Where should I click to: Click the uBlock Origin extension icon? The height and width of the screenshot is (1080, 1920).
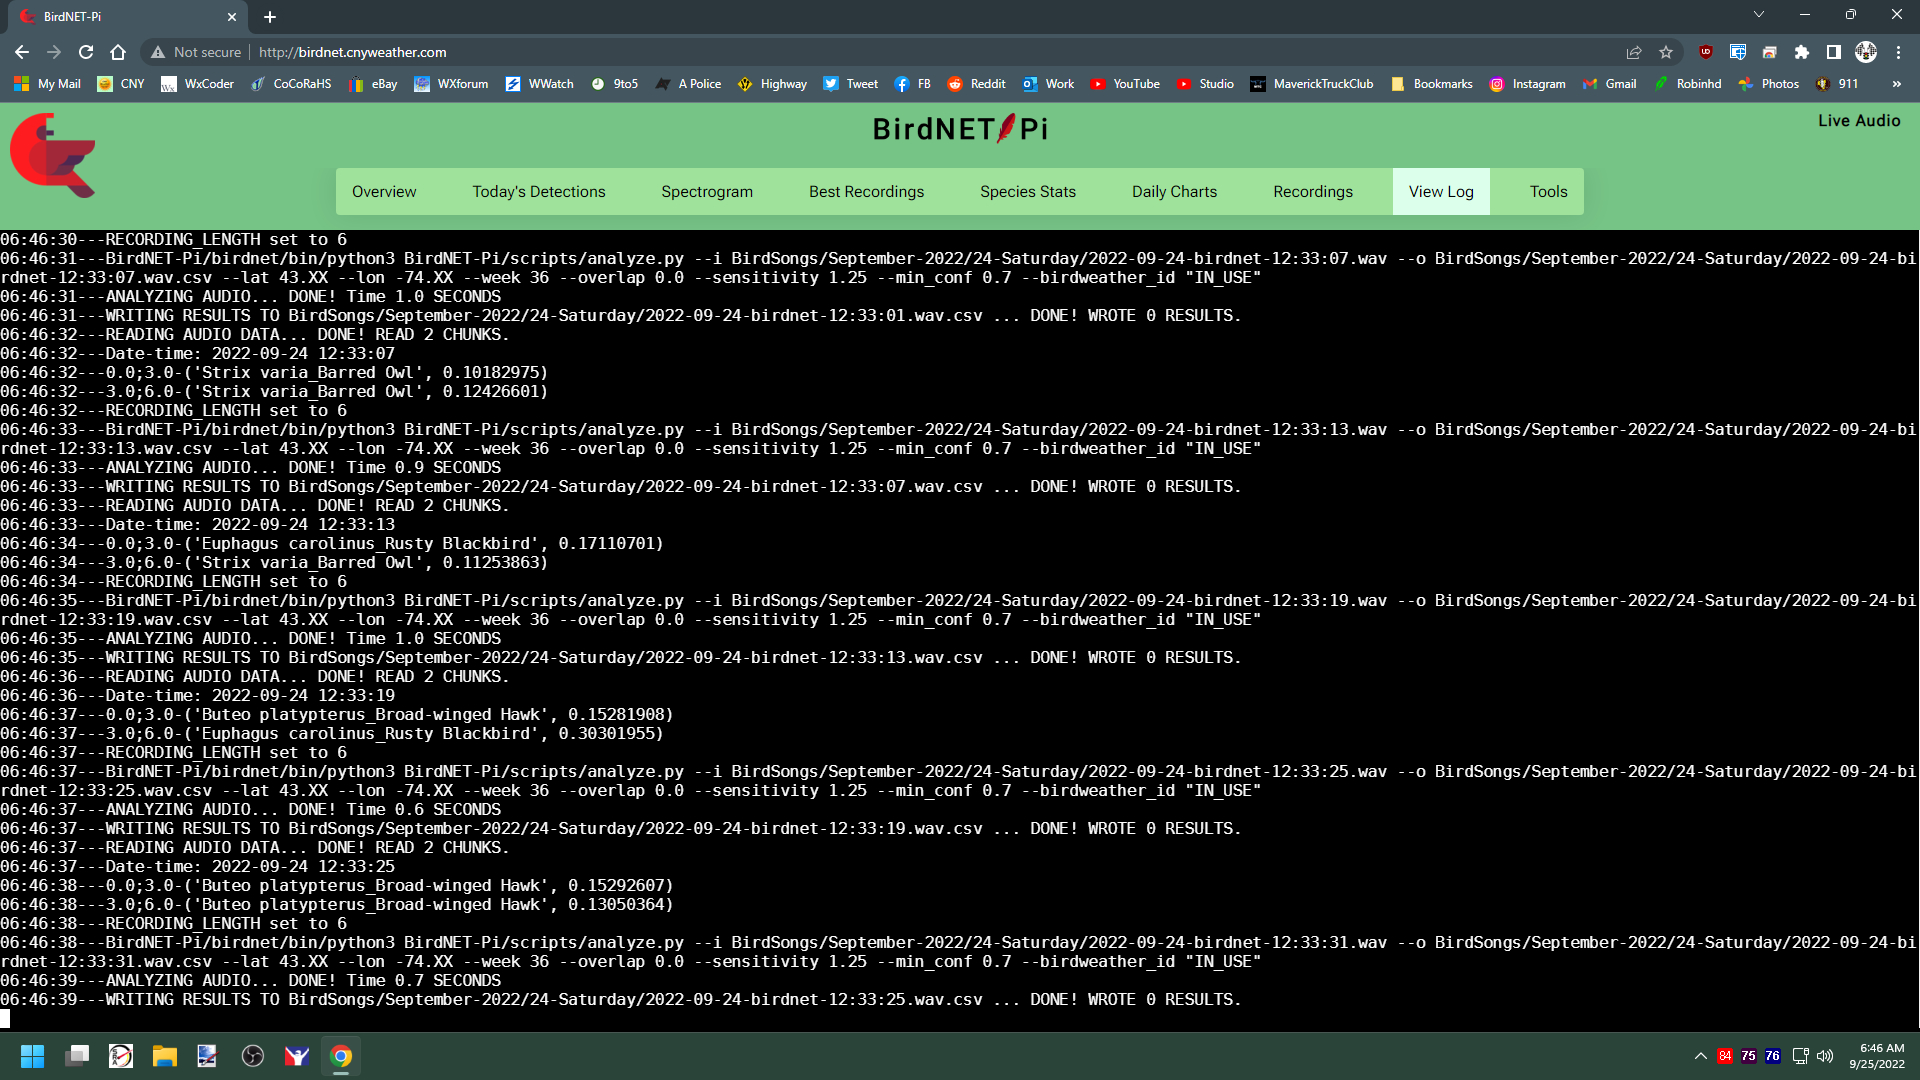[x=1706, y=52]
